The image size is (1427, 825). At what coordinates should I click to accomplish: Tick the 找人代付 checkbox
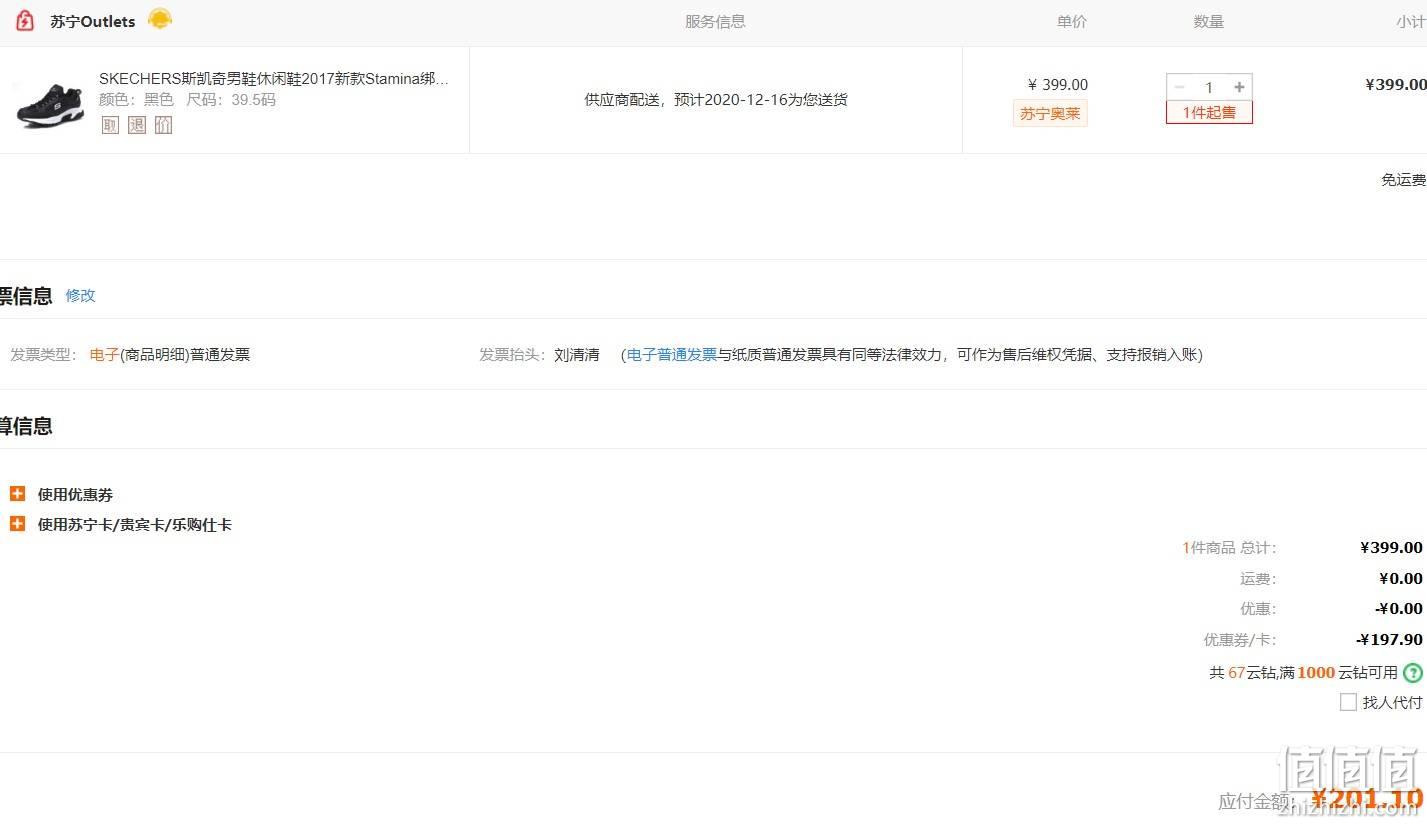click(1348, 702)
